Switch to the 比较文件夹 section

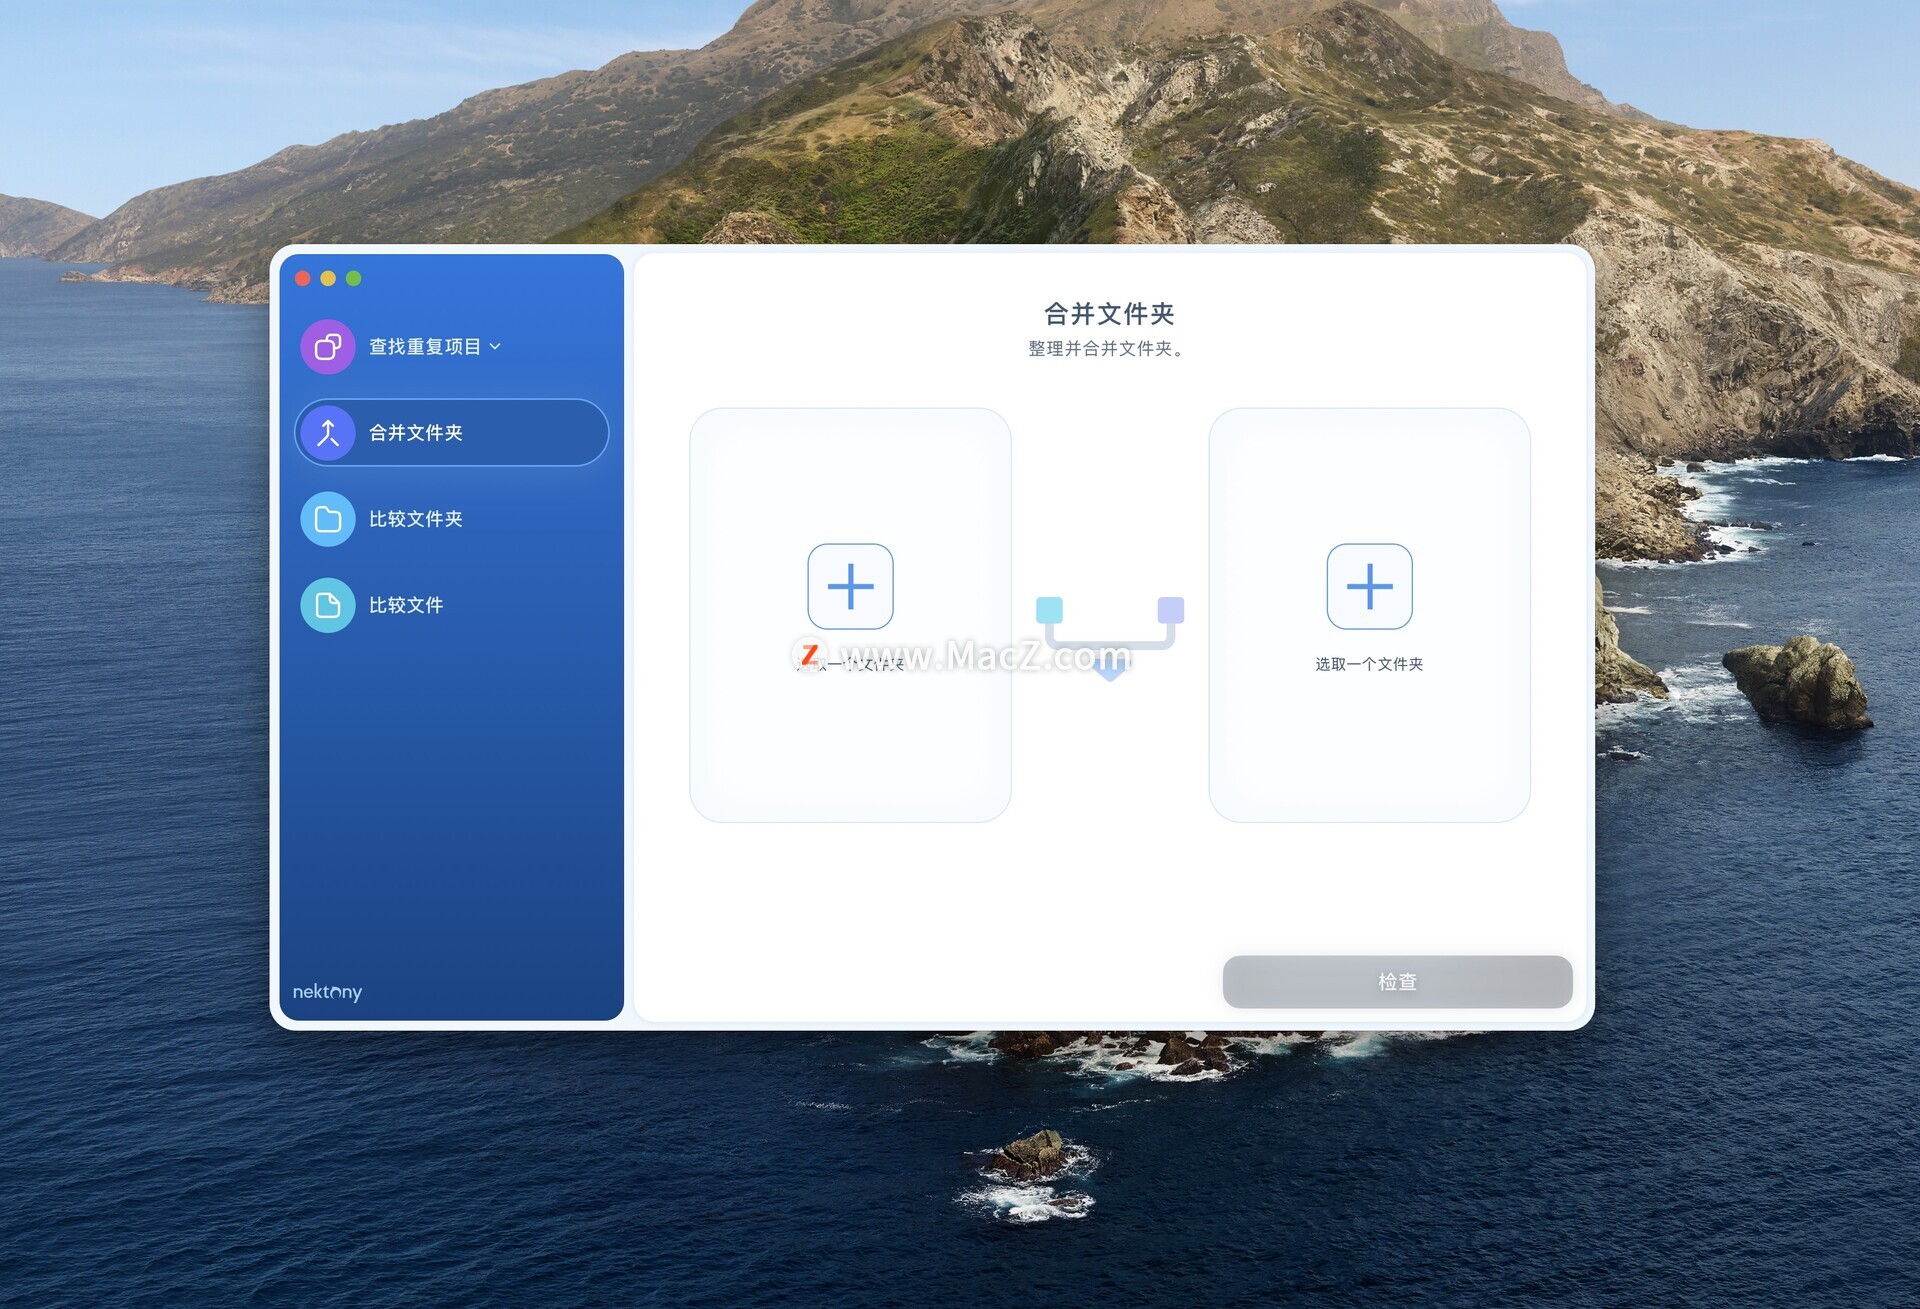tap(416, 519)
